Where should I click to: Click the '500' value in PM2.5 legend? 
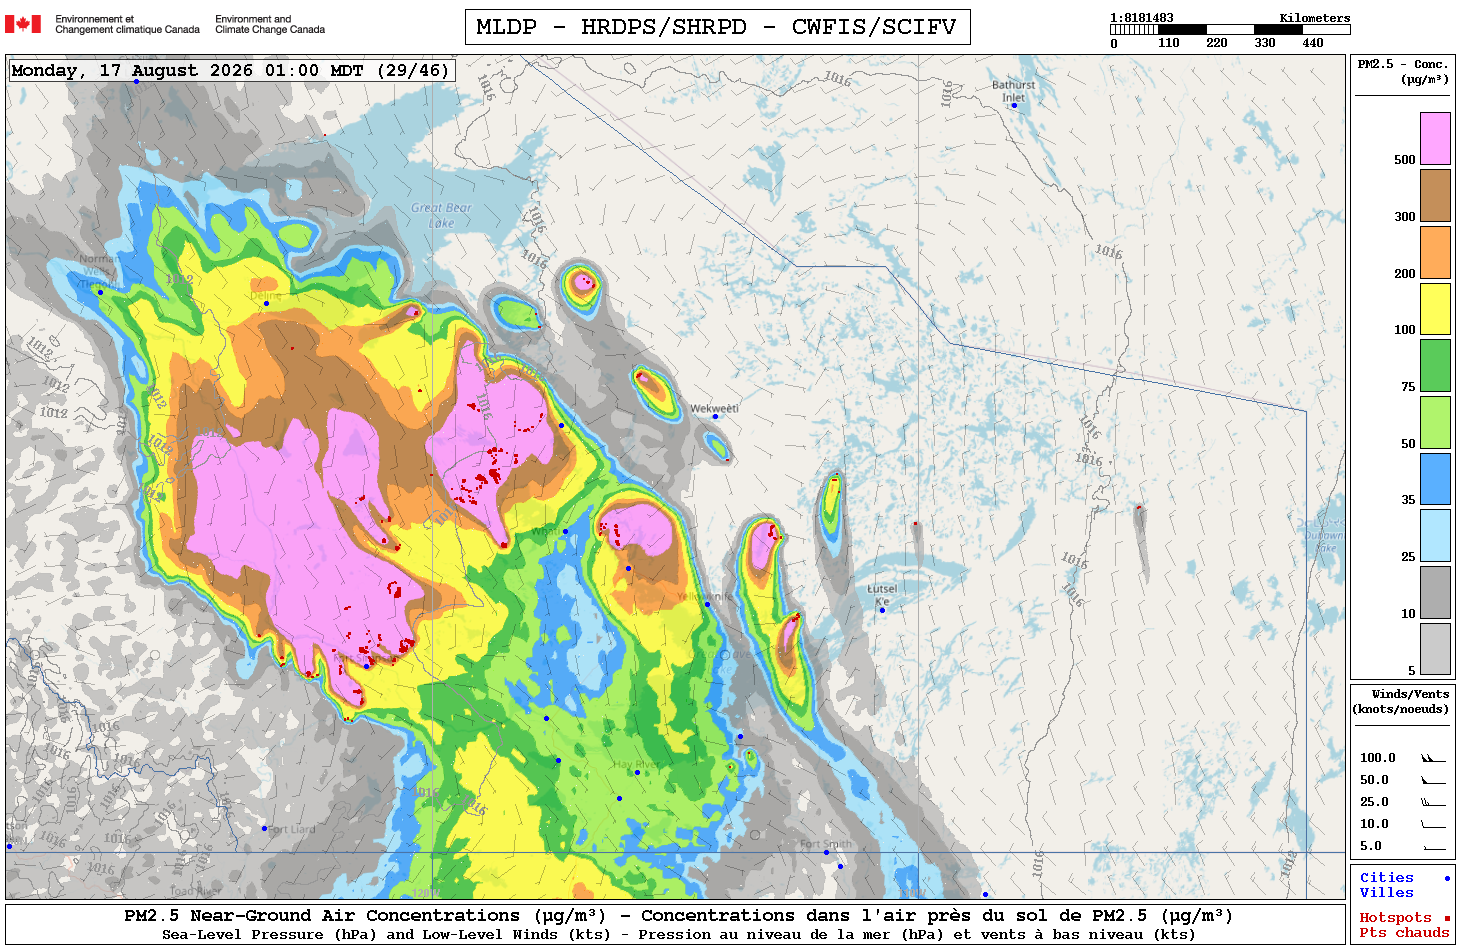pyautogui.click(x=1404, y=160)
